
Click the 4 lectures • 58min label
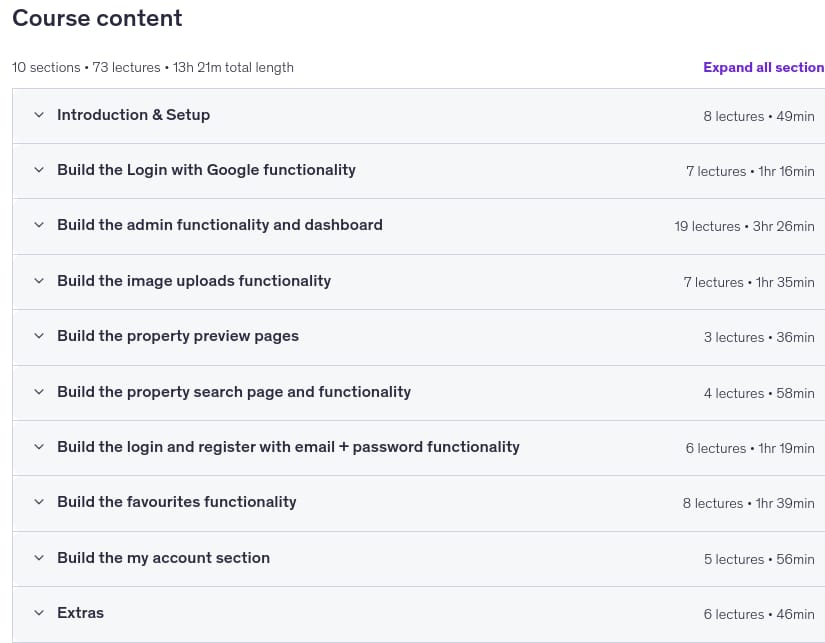[x=759, y=394]
